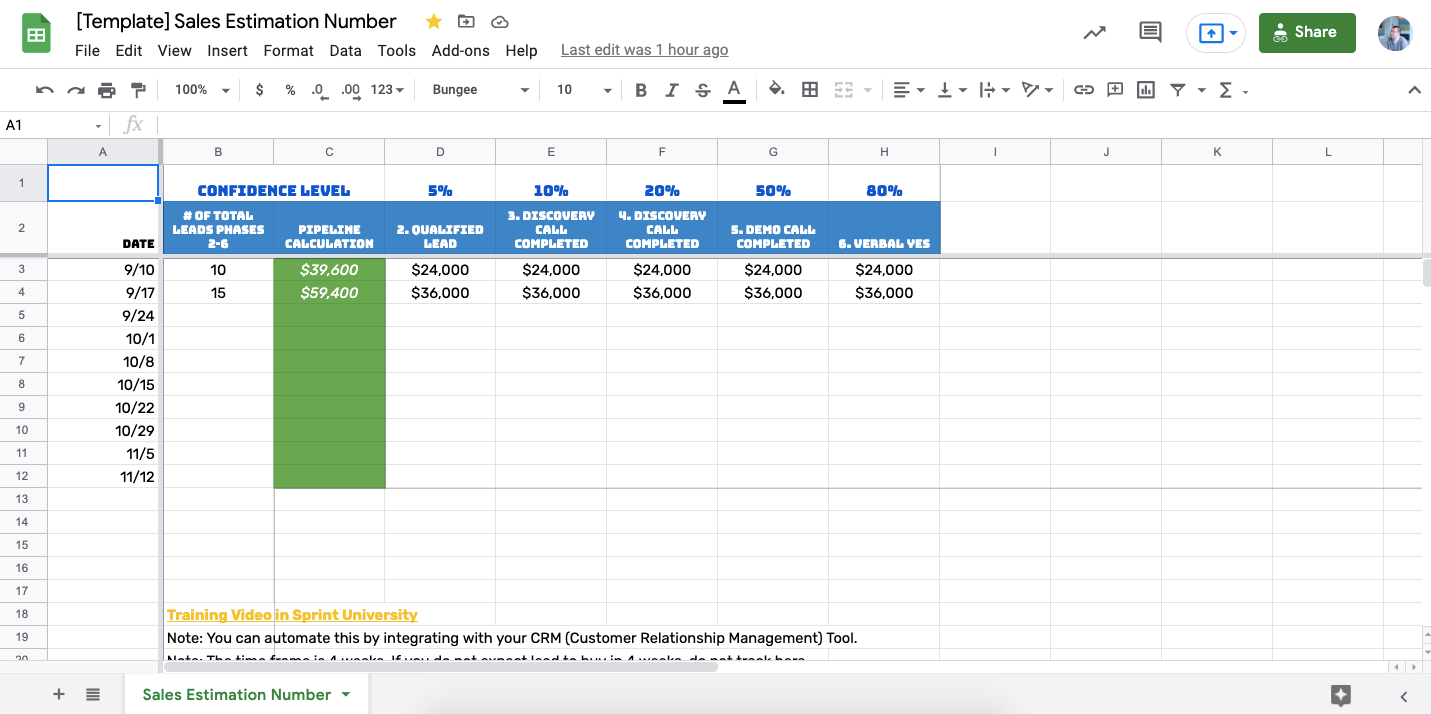Toggle strikethrough formatting
The height and width of the screenshot is (714, 1431).
coord(703,90)
